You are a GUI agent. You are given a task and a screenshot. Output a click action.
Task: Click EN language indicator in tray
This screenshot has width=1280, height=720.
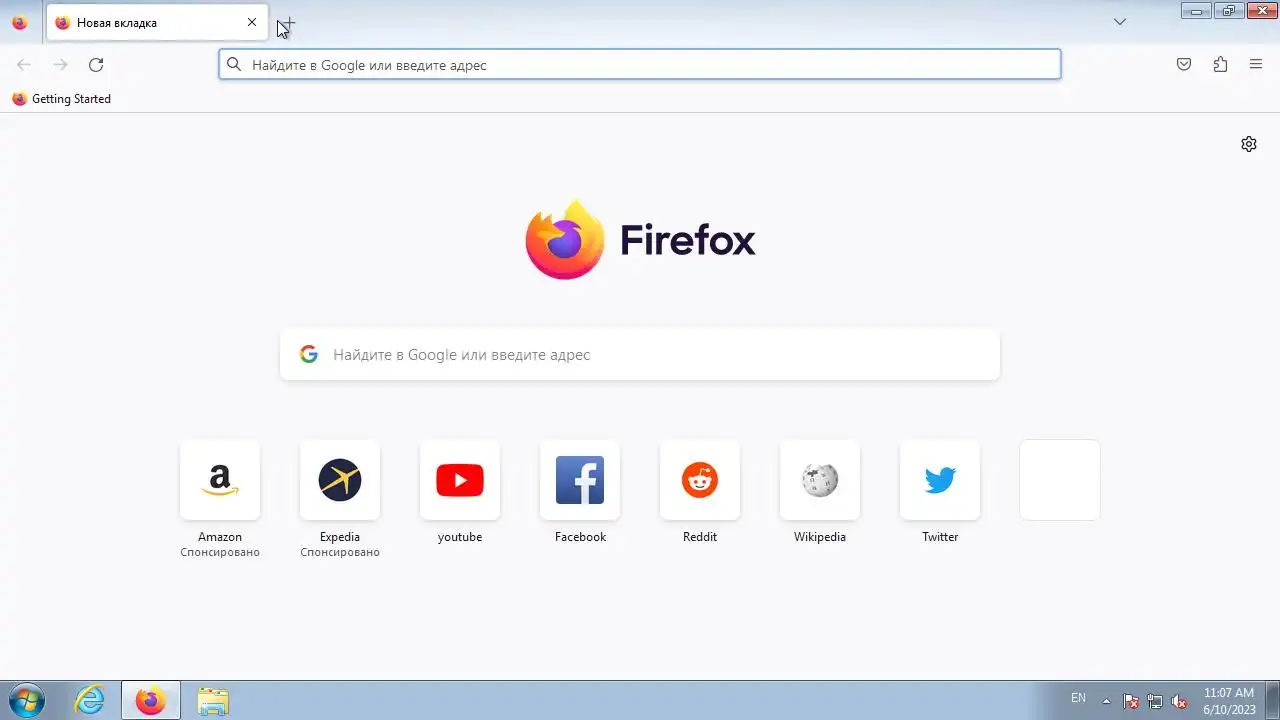click(x=1078, y=698)
